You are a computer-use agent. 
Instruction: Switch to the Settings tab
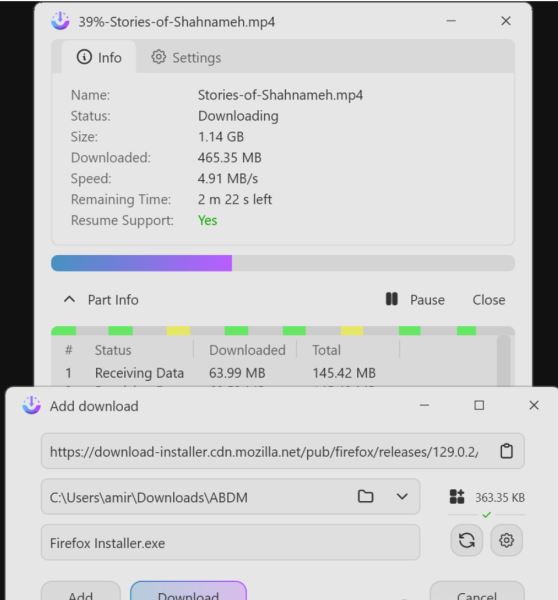[x=186, y=57]
